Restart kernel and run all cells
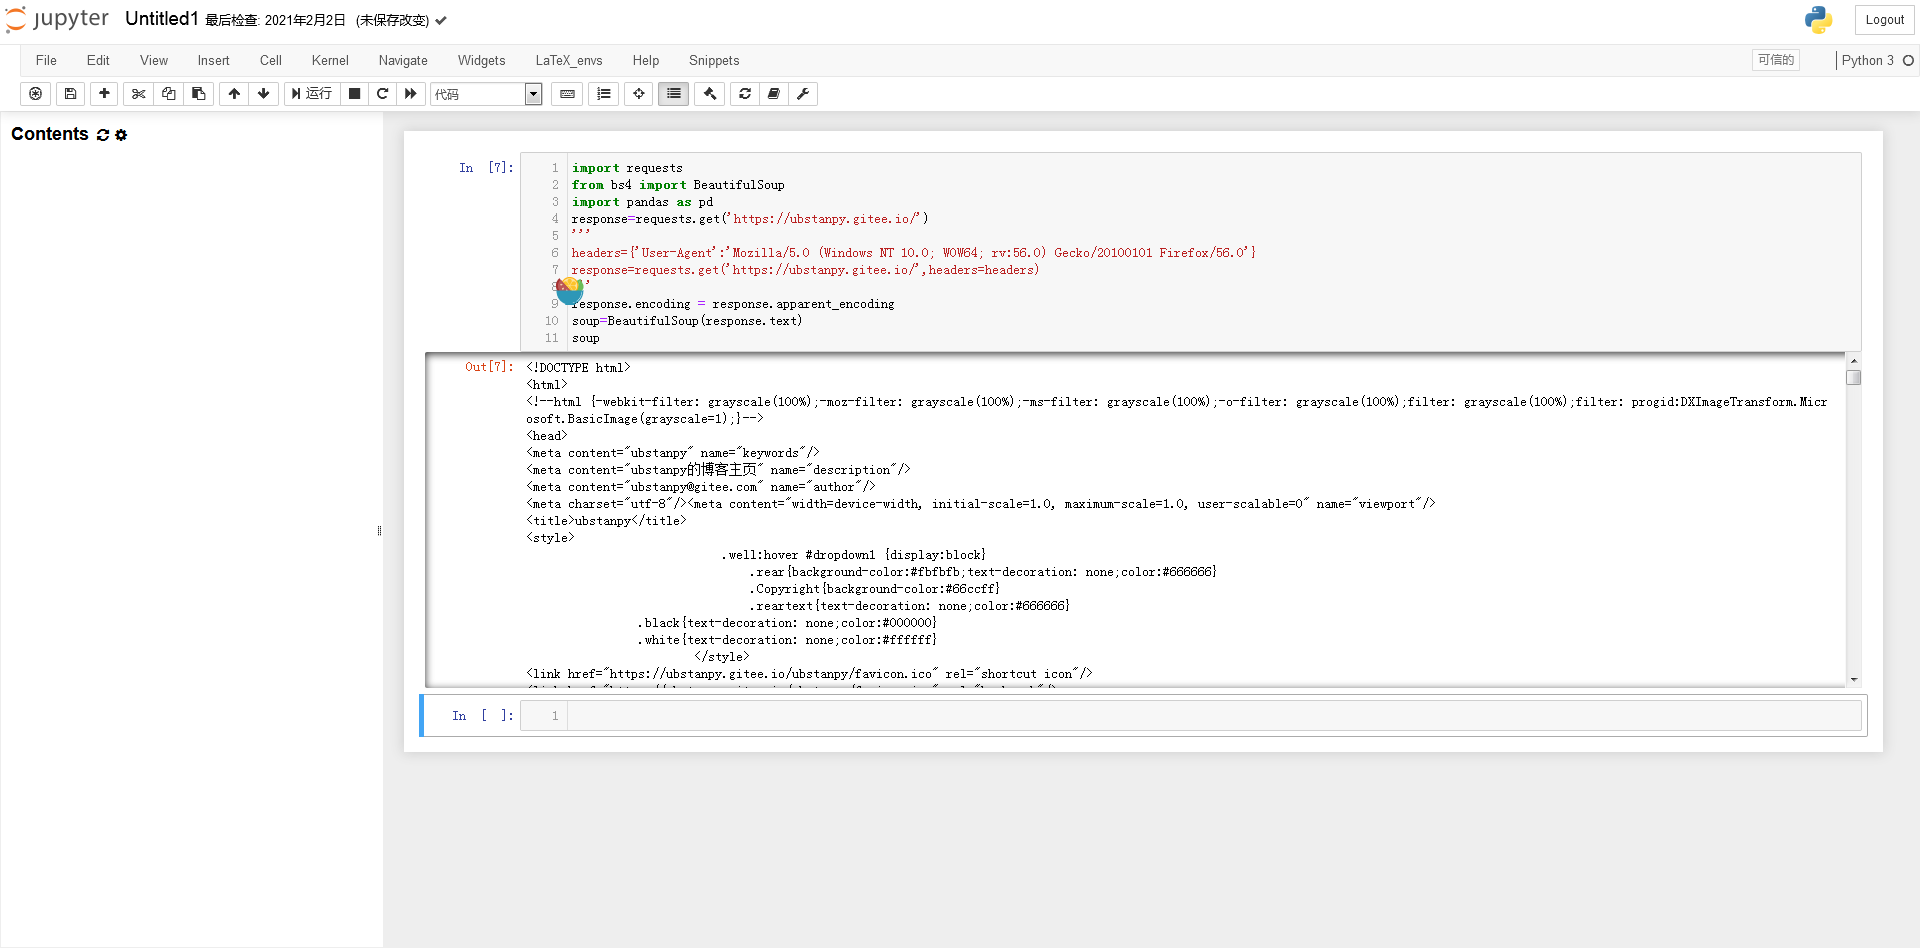1920x948 pixels. click(411, 94)
